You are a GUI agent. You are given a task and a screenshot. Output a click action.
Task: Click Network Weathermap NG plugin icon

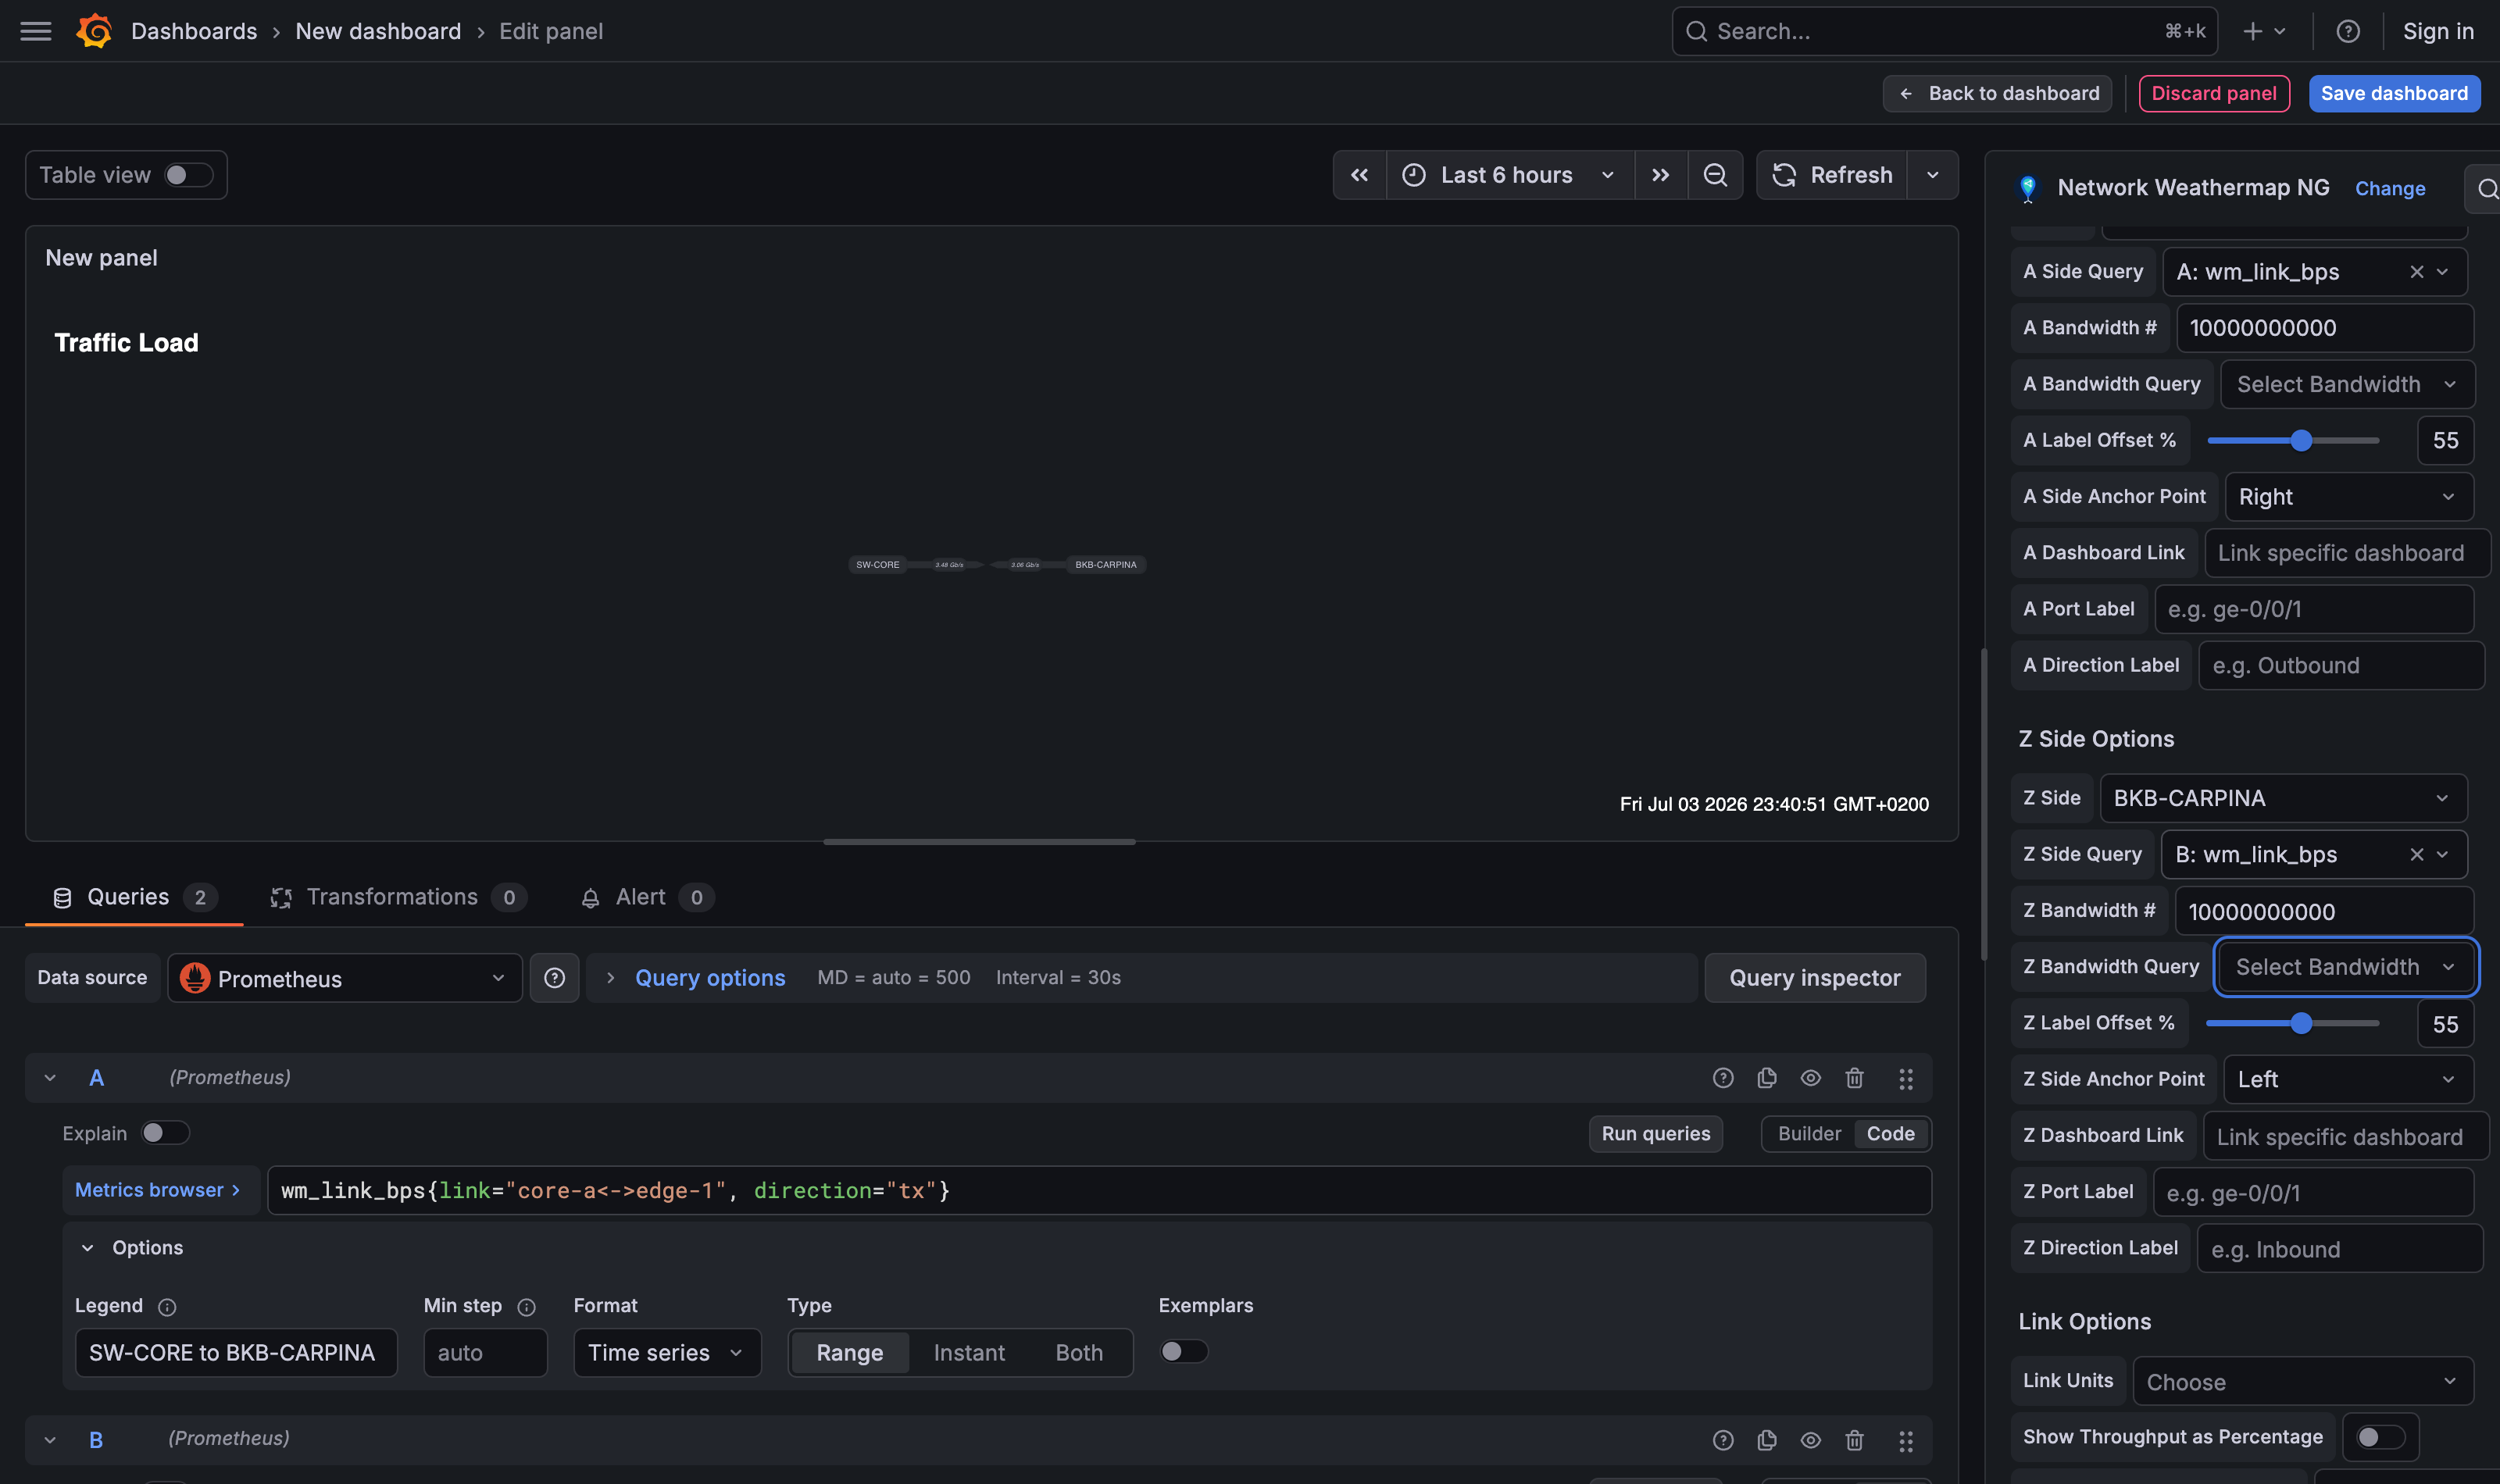2027,188
